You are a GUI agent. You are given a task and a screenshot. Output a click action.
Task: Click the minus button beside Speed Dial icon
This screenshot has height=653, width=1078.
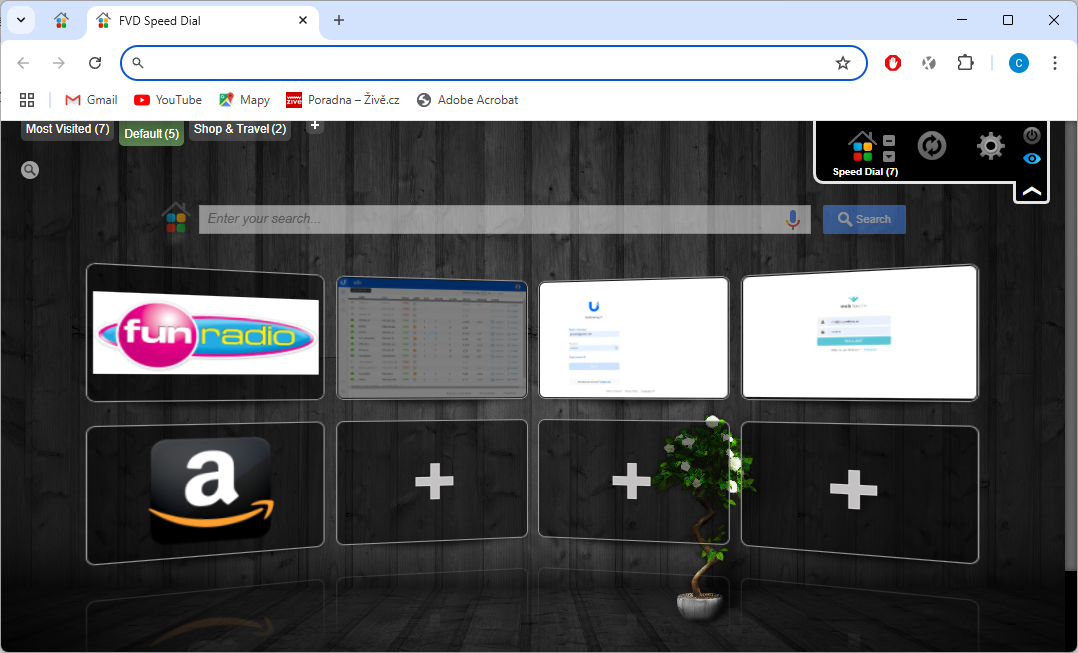point(889,141)
